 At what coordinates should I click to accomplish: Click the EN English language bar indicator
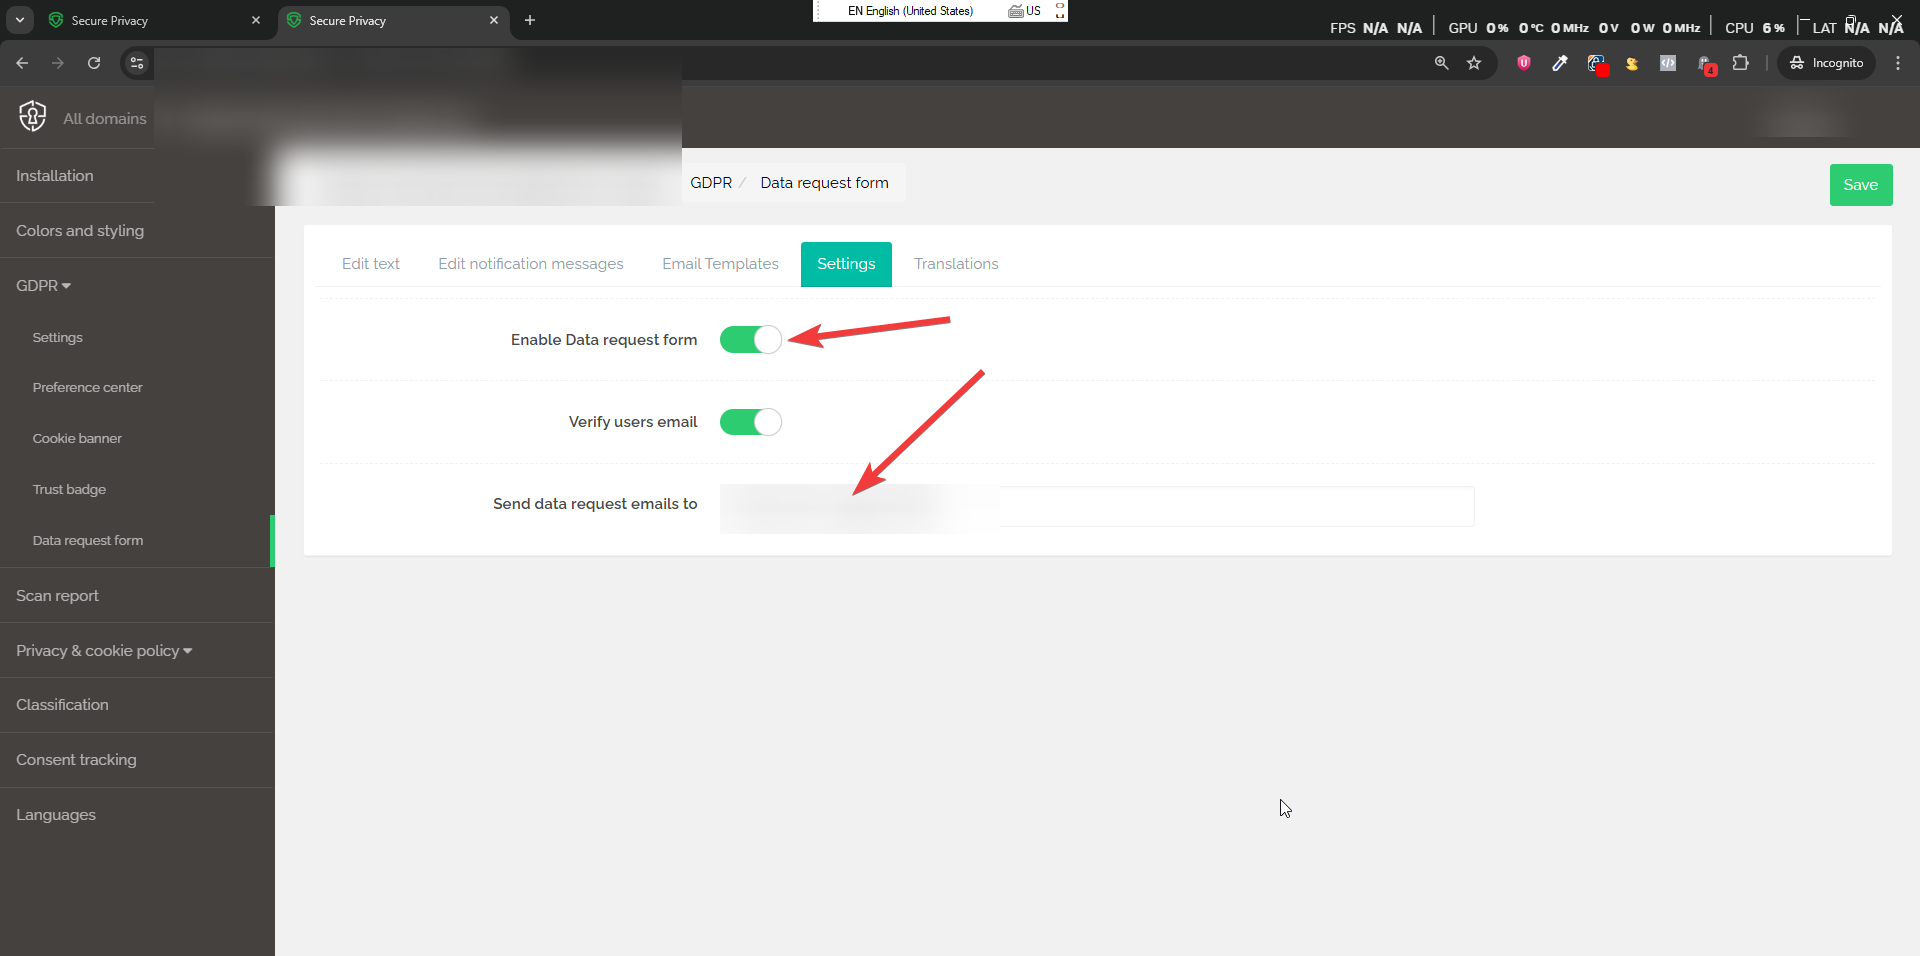pyautogui.click(x=910, y=11)
